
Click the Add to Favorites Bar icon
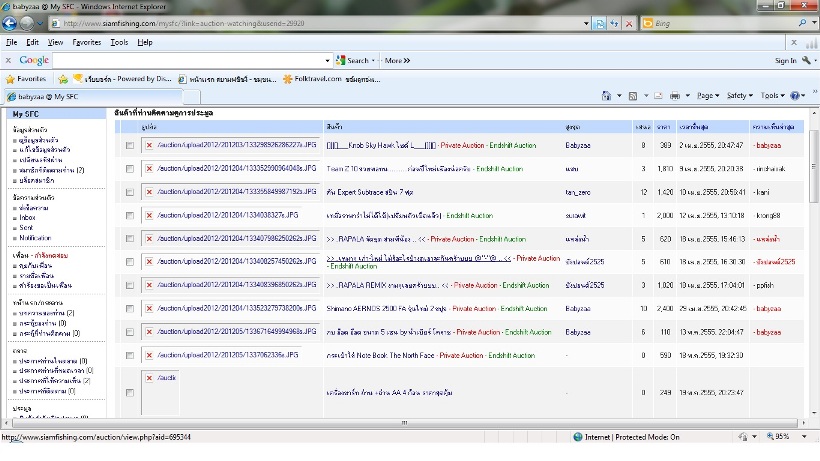click(63, 79)
